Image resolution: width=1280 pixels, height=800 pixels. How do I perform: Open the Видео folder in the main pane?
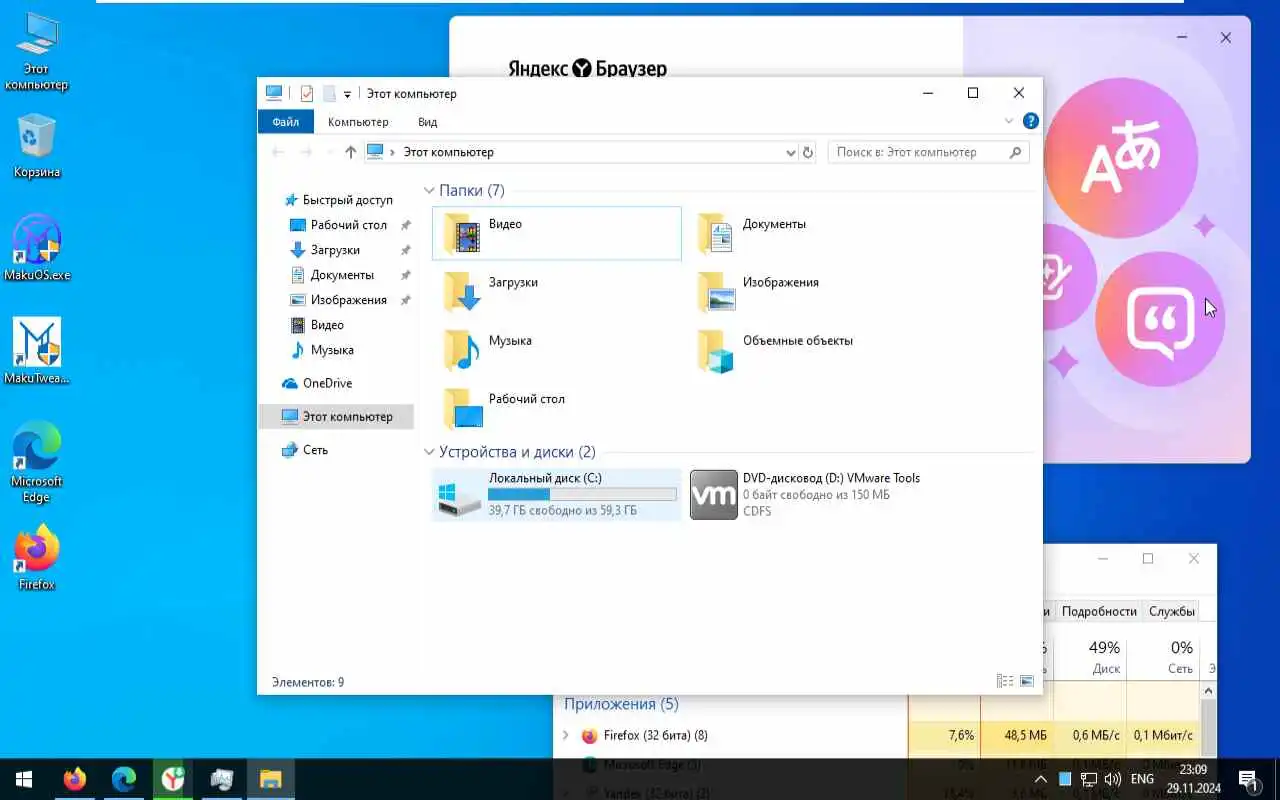click(556, 233)
